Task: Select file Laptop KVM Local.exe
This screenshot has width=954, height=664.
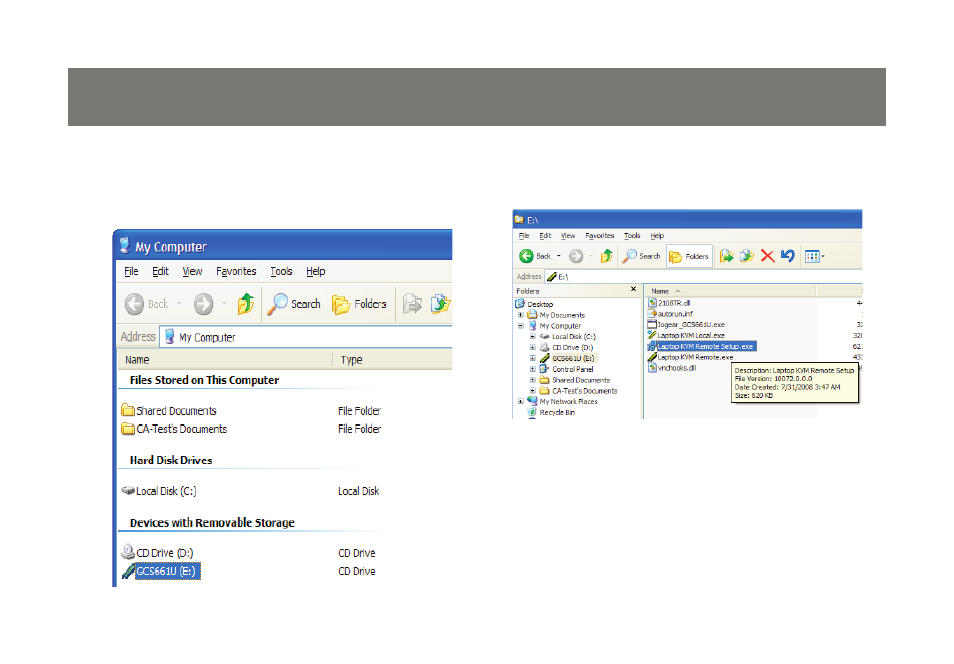Action: [686, 335]
